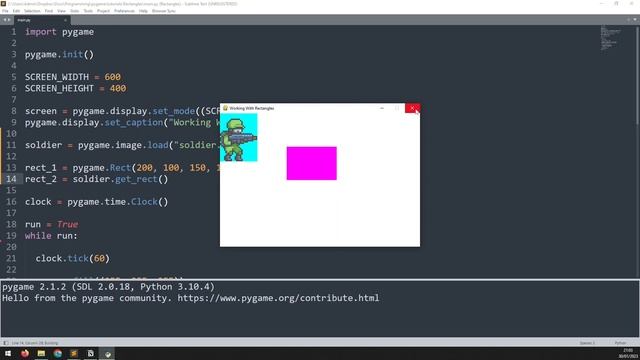Open the File menu in Sublime Text
Image resolution: width=640 pixels, height=360 pixels.
[5, 11]
